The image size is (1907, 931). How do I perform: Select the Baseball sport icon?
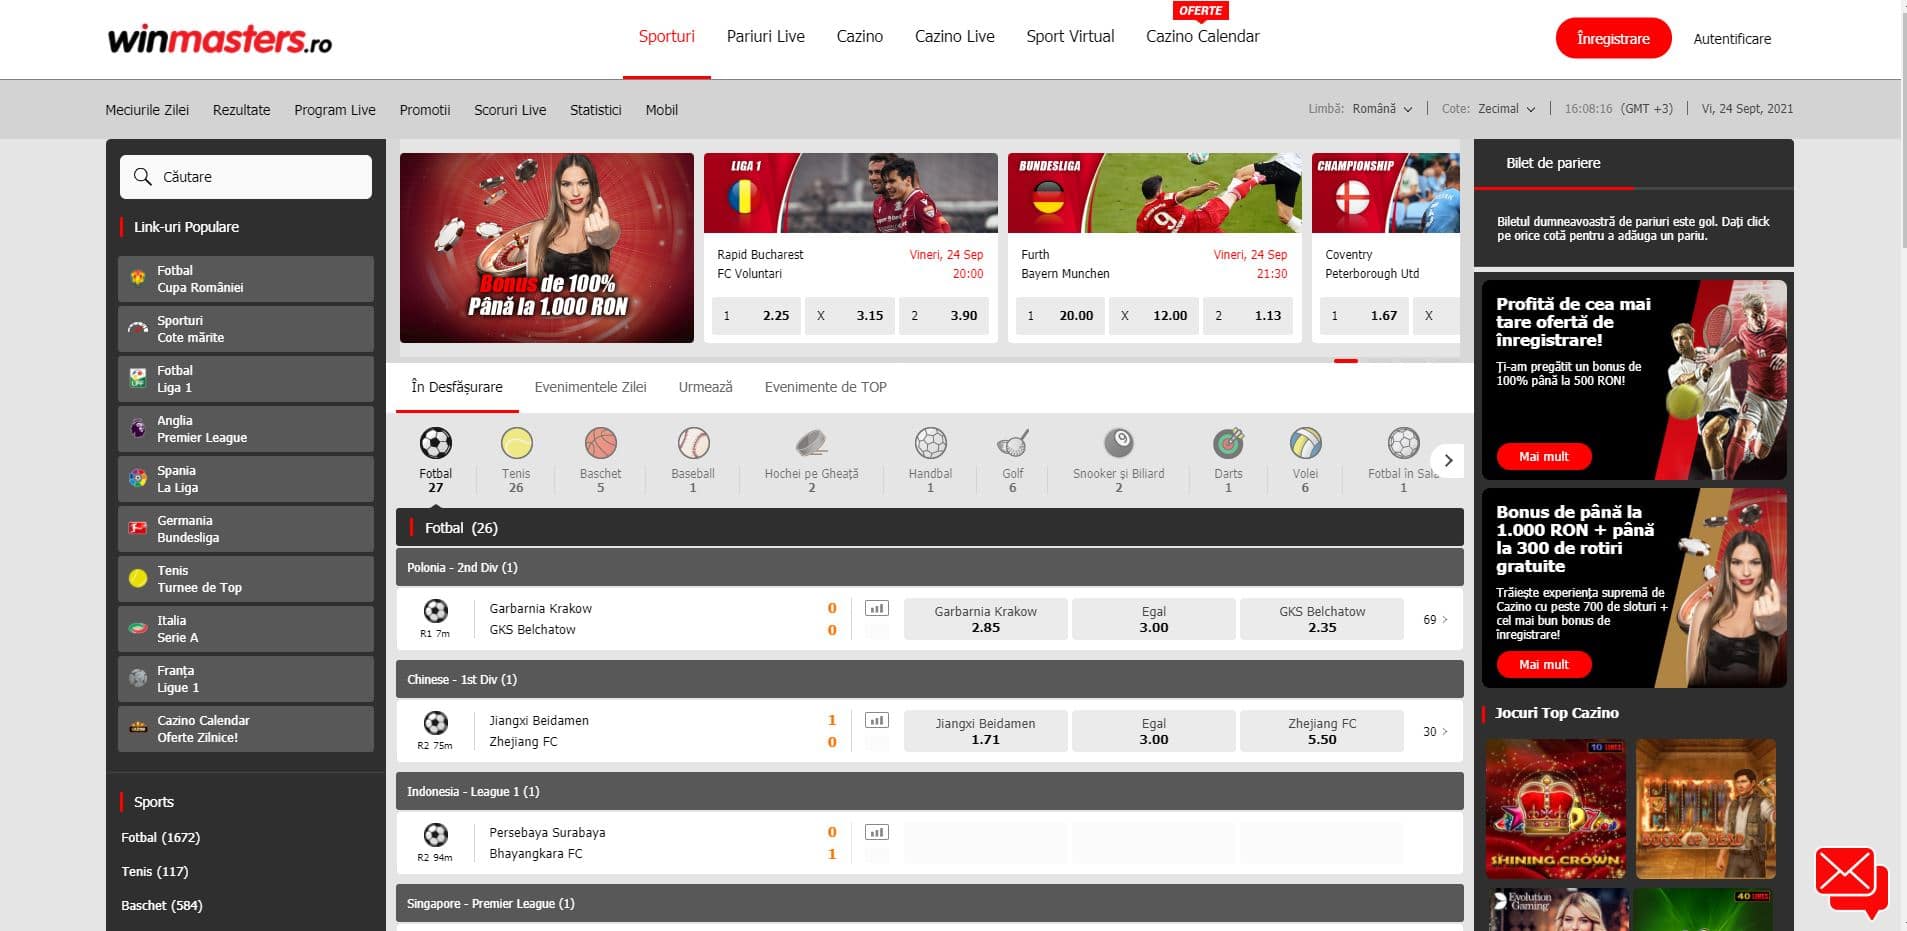[692, 443]
